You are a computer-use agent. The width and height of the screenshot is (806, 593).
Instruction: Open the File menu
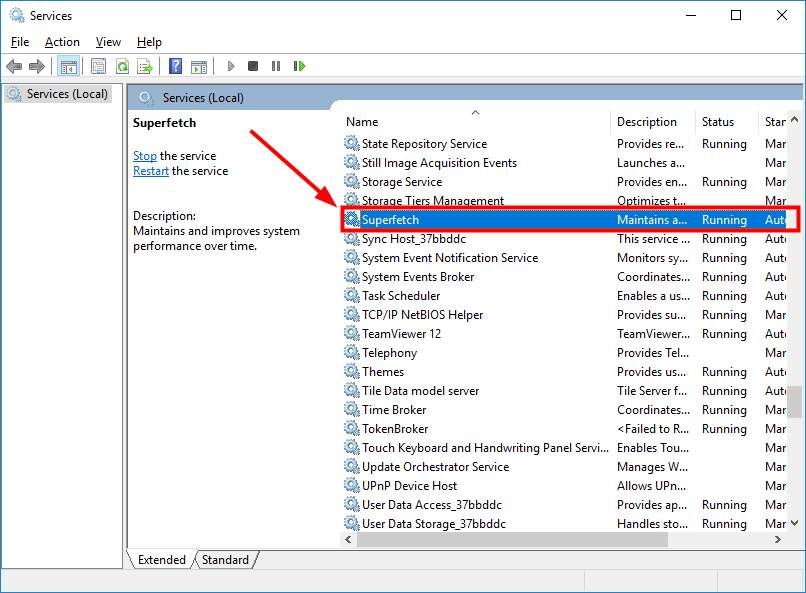19,42
